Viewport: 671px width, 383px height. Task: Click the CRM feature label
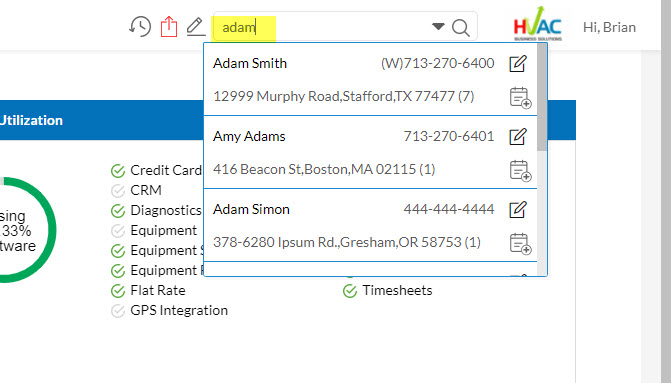point(146,190)
